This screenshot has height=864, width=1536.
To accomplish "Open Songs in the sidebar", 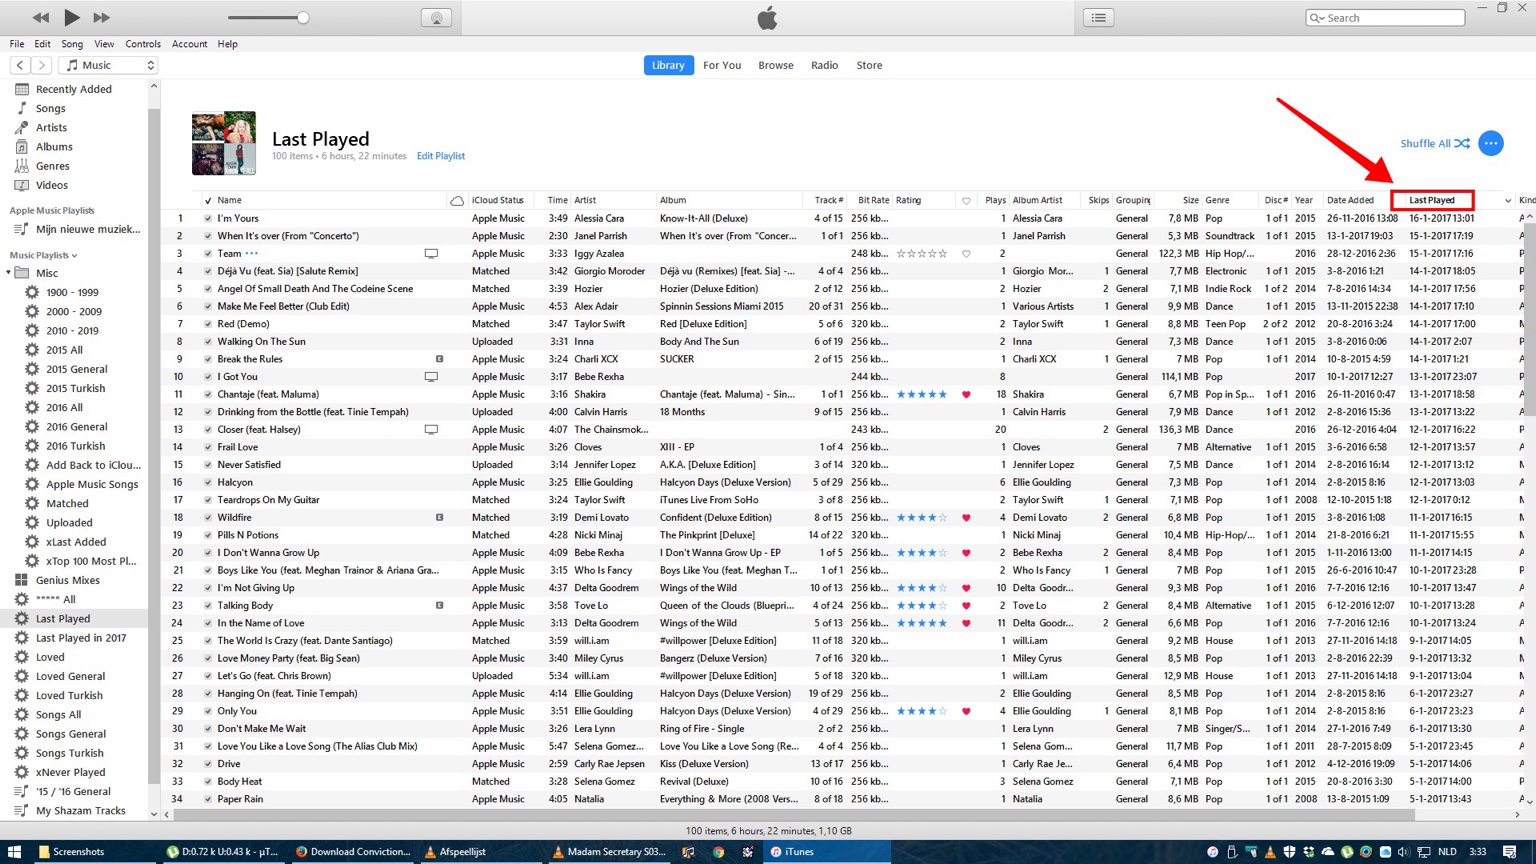I will pyautogui.click(x=50, y=108).
